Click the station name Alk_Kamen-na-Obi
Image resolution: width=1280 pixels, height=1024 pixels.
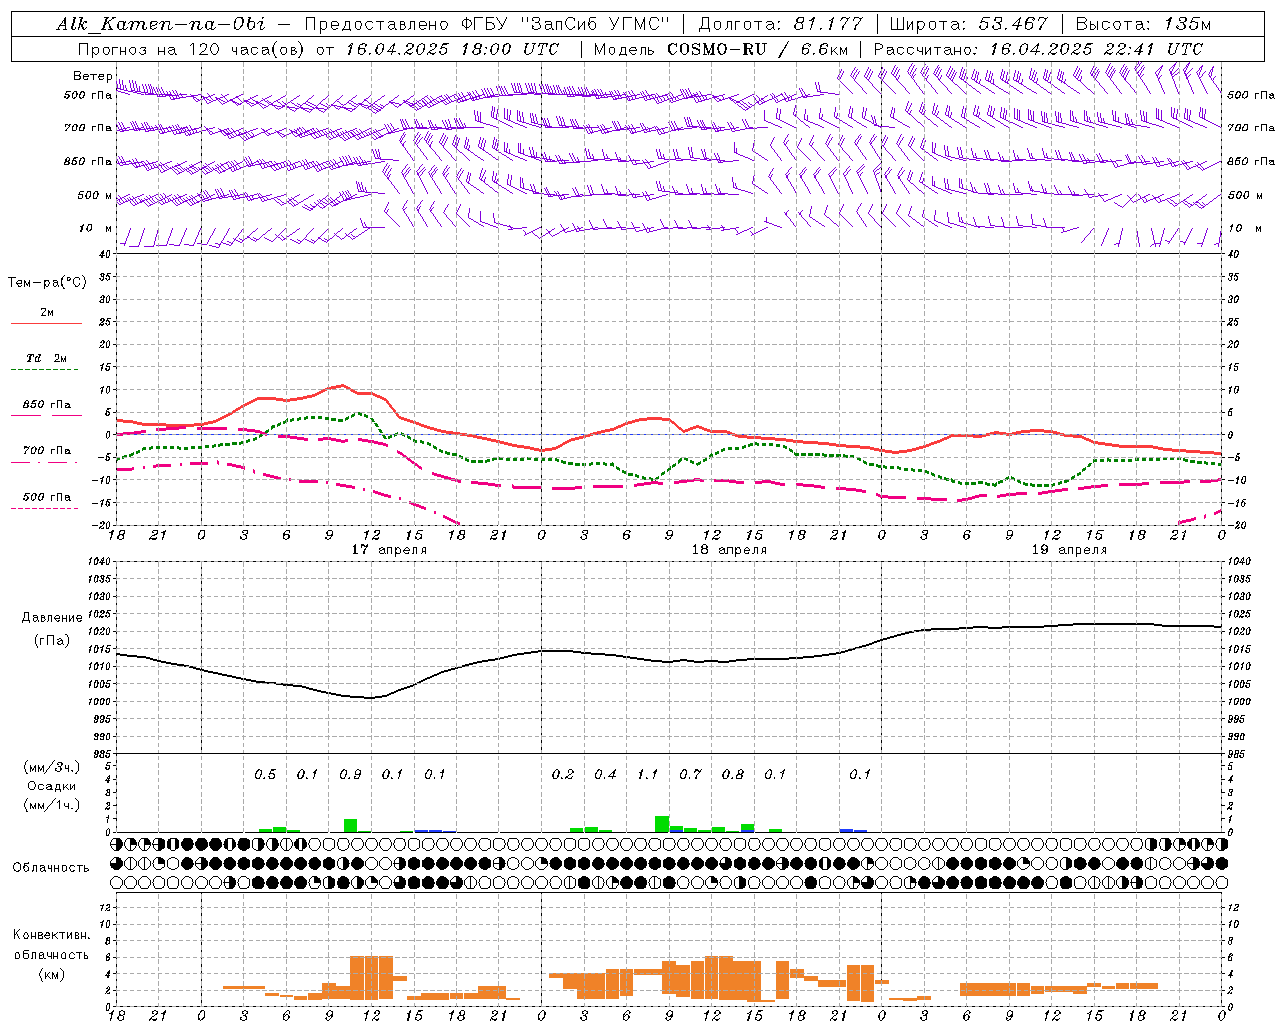pyautogui.click(x=161, y=24)
